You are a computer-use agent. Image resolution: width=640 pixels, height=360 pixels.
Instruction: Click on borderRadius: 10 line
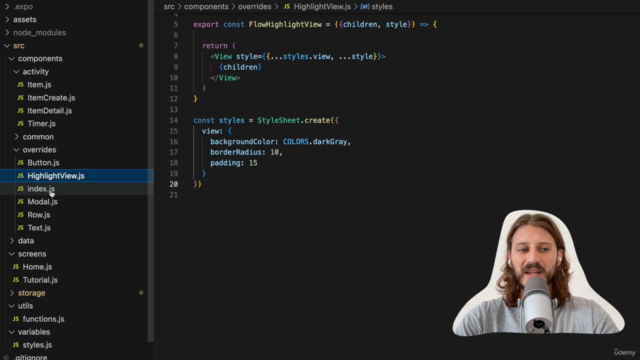click(x=246, y=152)
